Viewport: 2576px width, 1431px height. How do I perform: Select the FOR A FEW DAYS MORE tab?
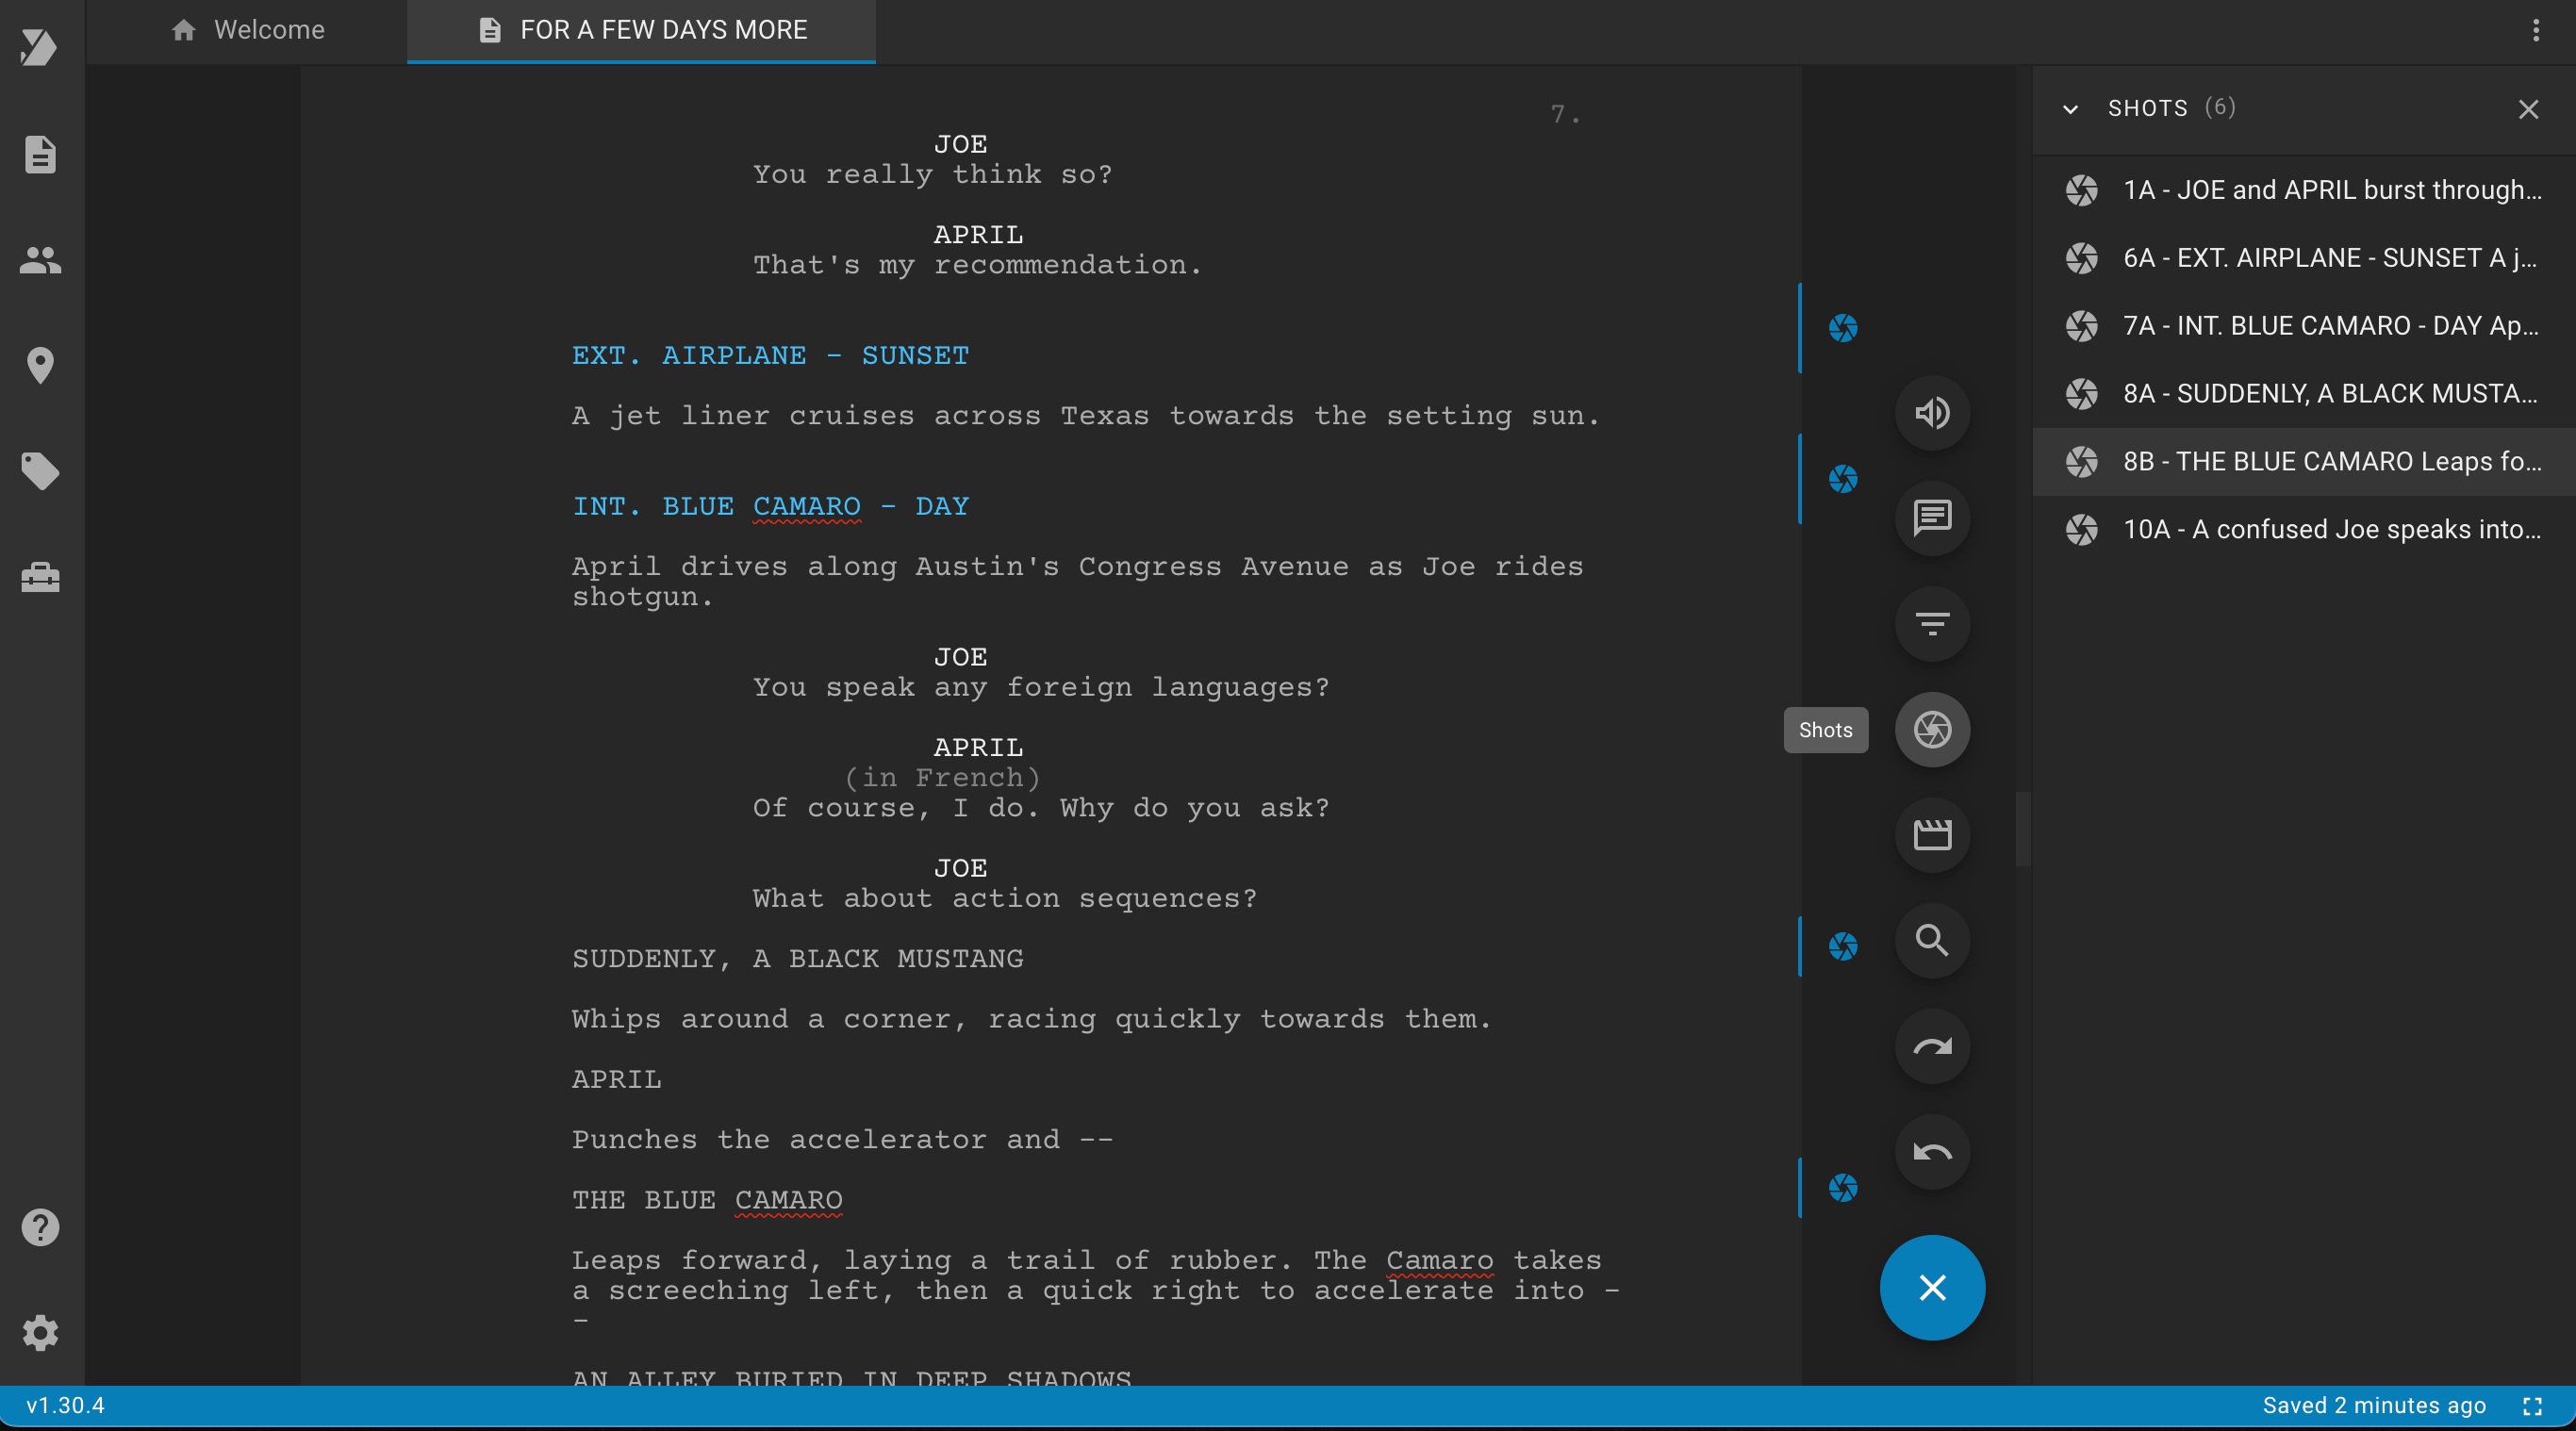(x=642, y=30)
